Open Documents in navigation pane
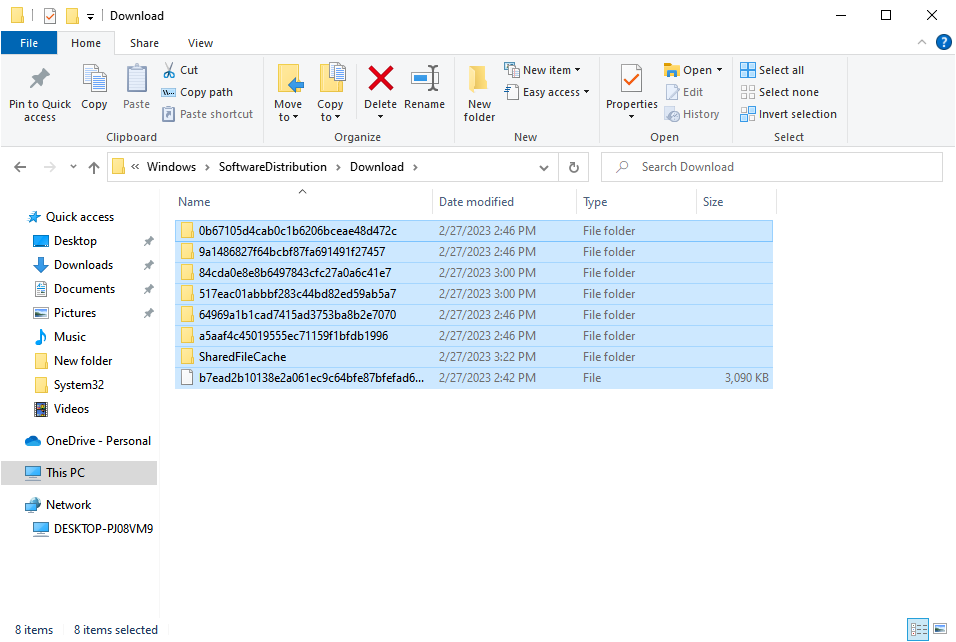This screenshot has width=956, height=642. (84, 288)
